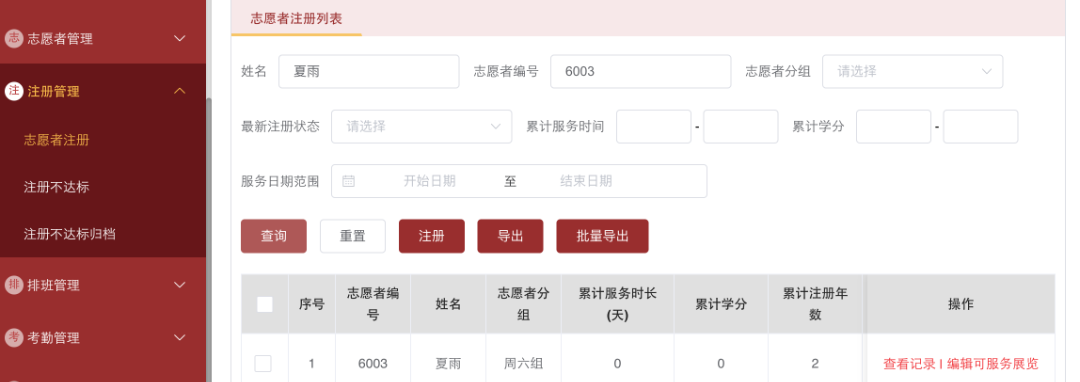Check the row checkbox for 夏雨
1080x382 pixels.
263,363
